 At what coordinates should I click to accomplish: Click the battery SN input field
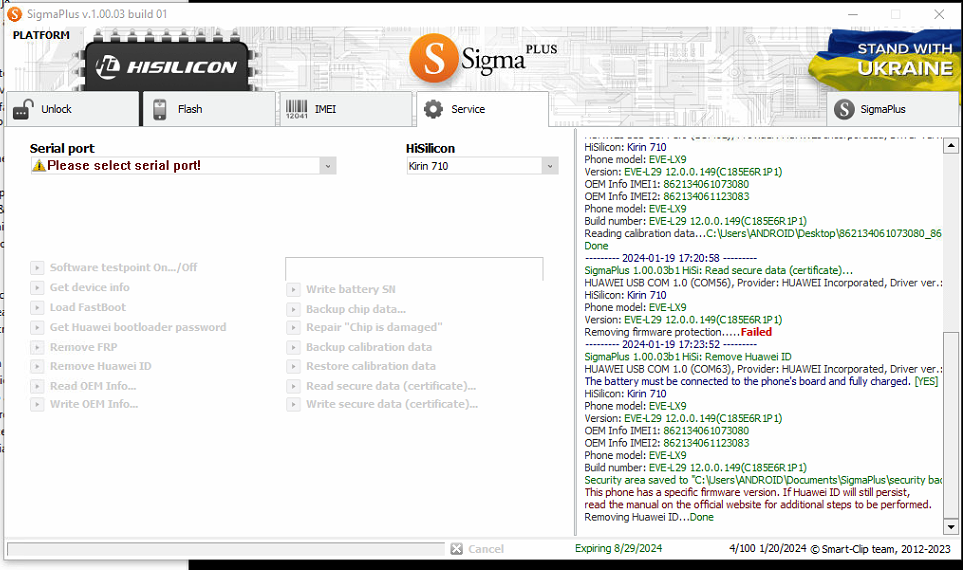click(x=414, y=268)
